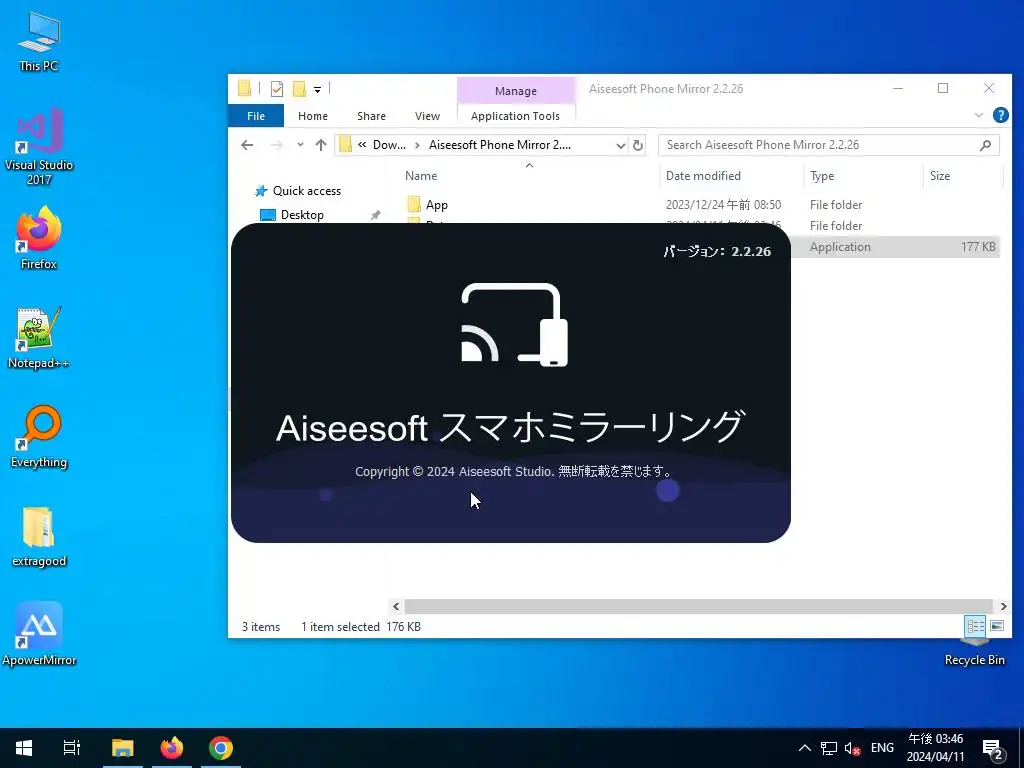The width and height of the screenshot is (1024, 768).
Task: Open extragood folder on desktop
Action: pos(39,536)
